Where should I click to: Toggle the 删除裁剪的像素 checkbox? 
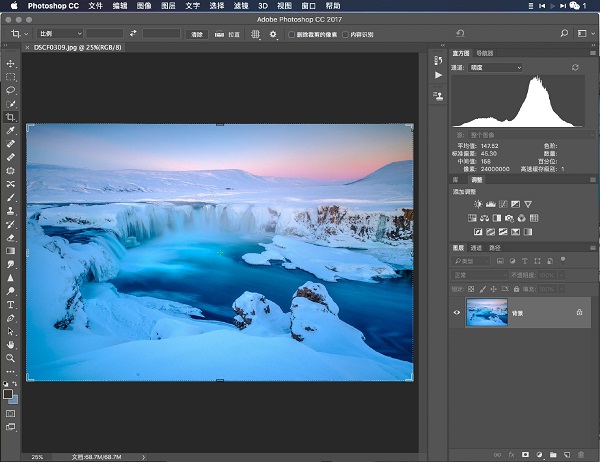click(290, 34)
